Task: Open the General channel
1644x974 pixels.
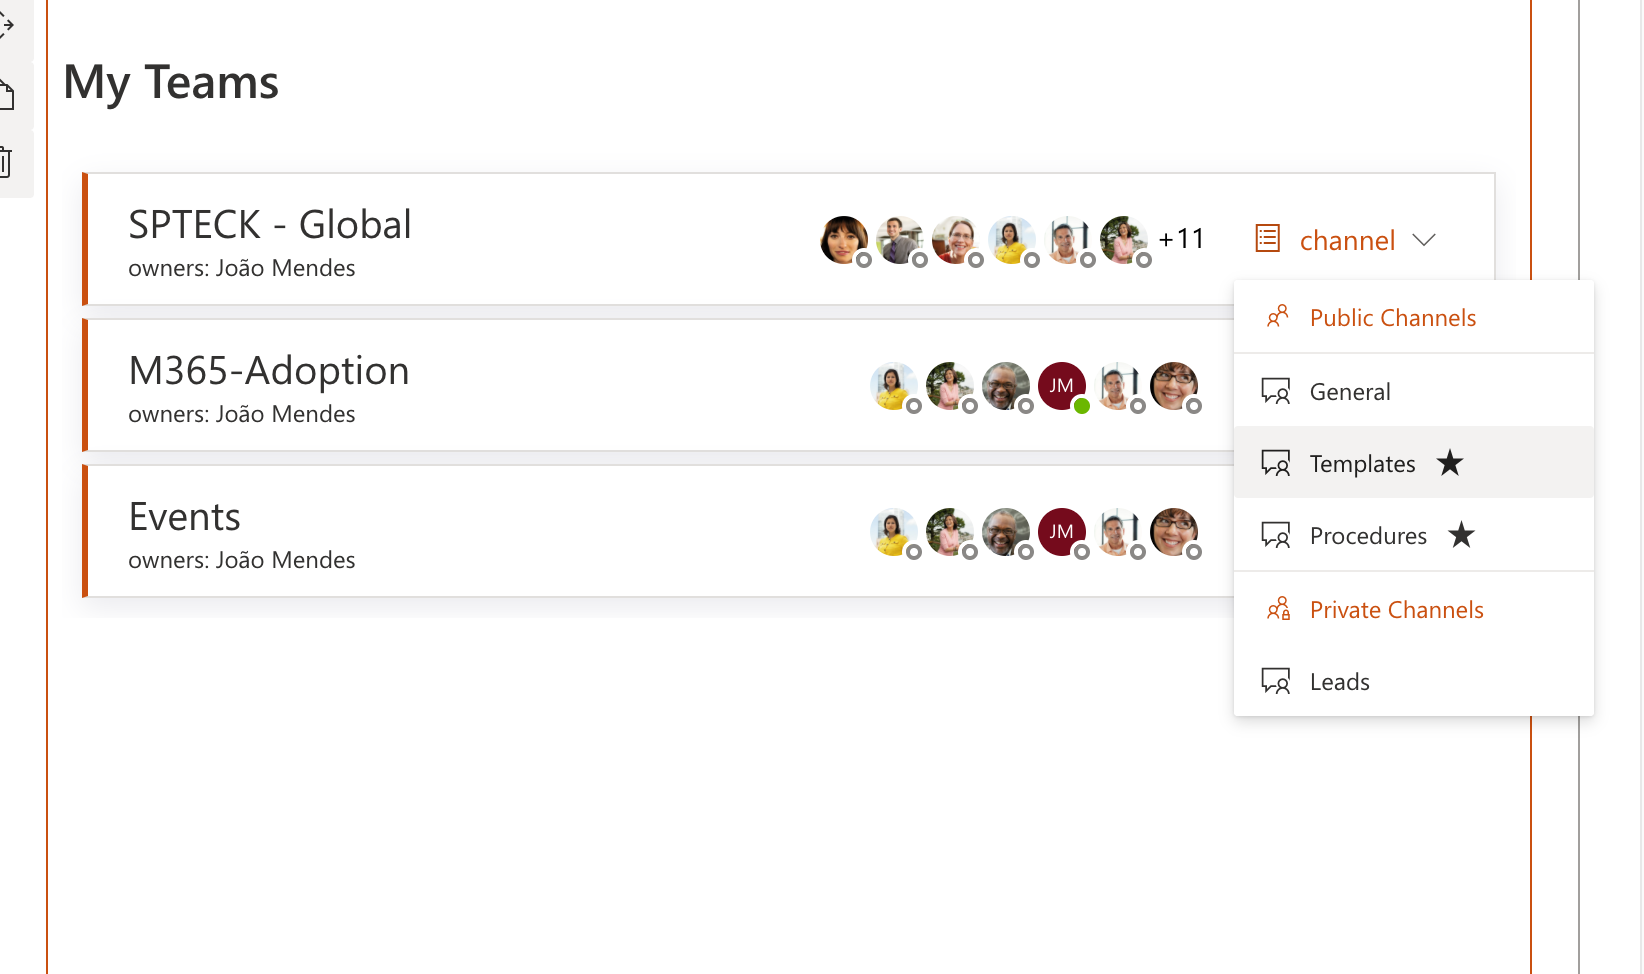Action: click(1414, 391)
